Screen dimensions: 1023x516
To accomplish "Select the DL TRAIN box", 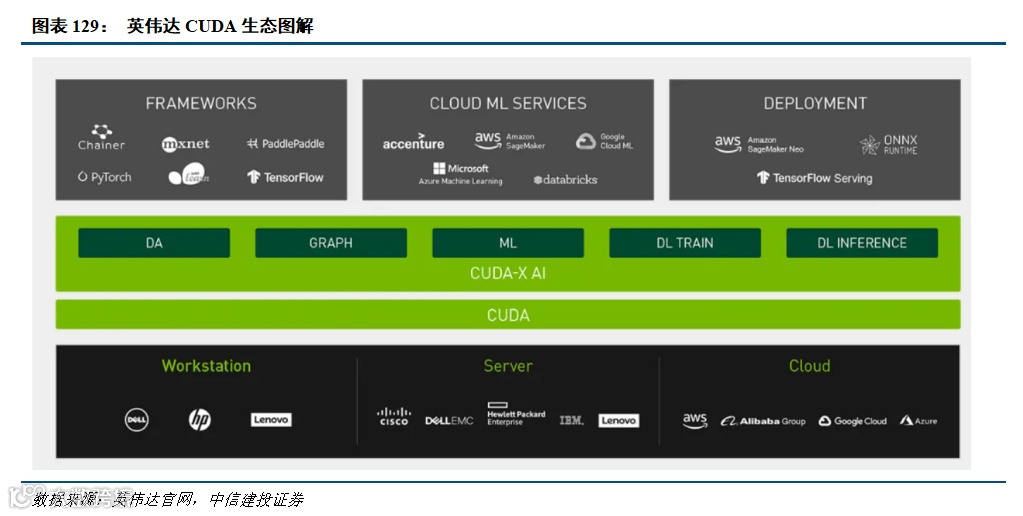I will (685, 243).
